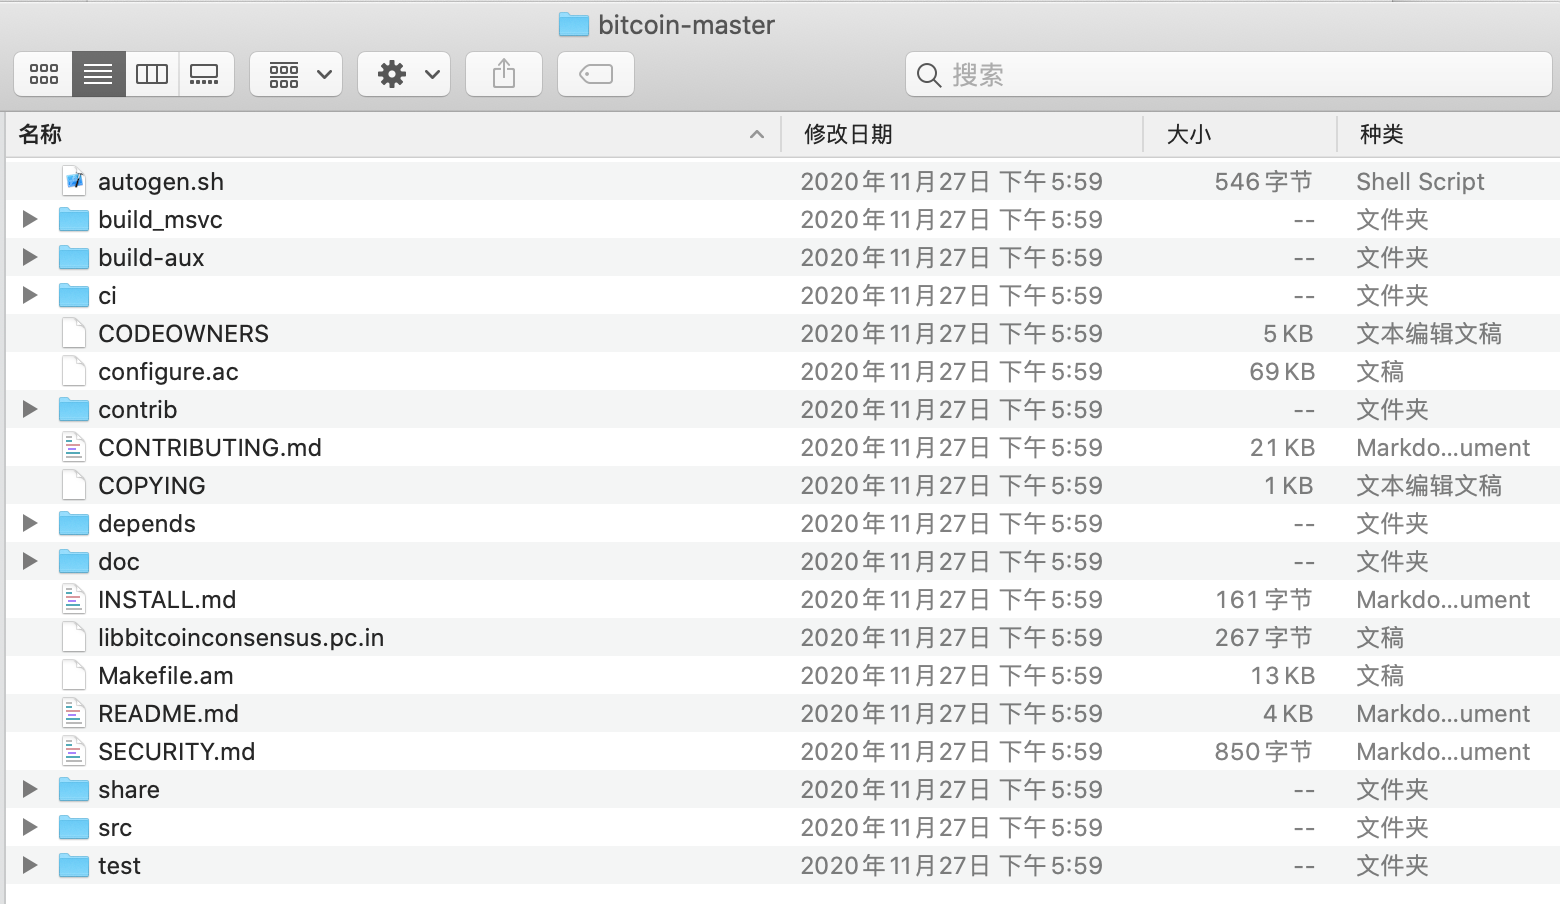Click the 69 KB size of configure.ac
This screenshot has width=1560, height=904.
[x=1282, y=371]
